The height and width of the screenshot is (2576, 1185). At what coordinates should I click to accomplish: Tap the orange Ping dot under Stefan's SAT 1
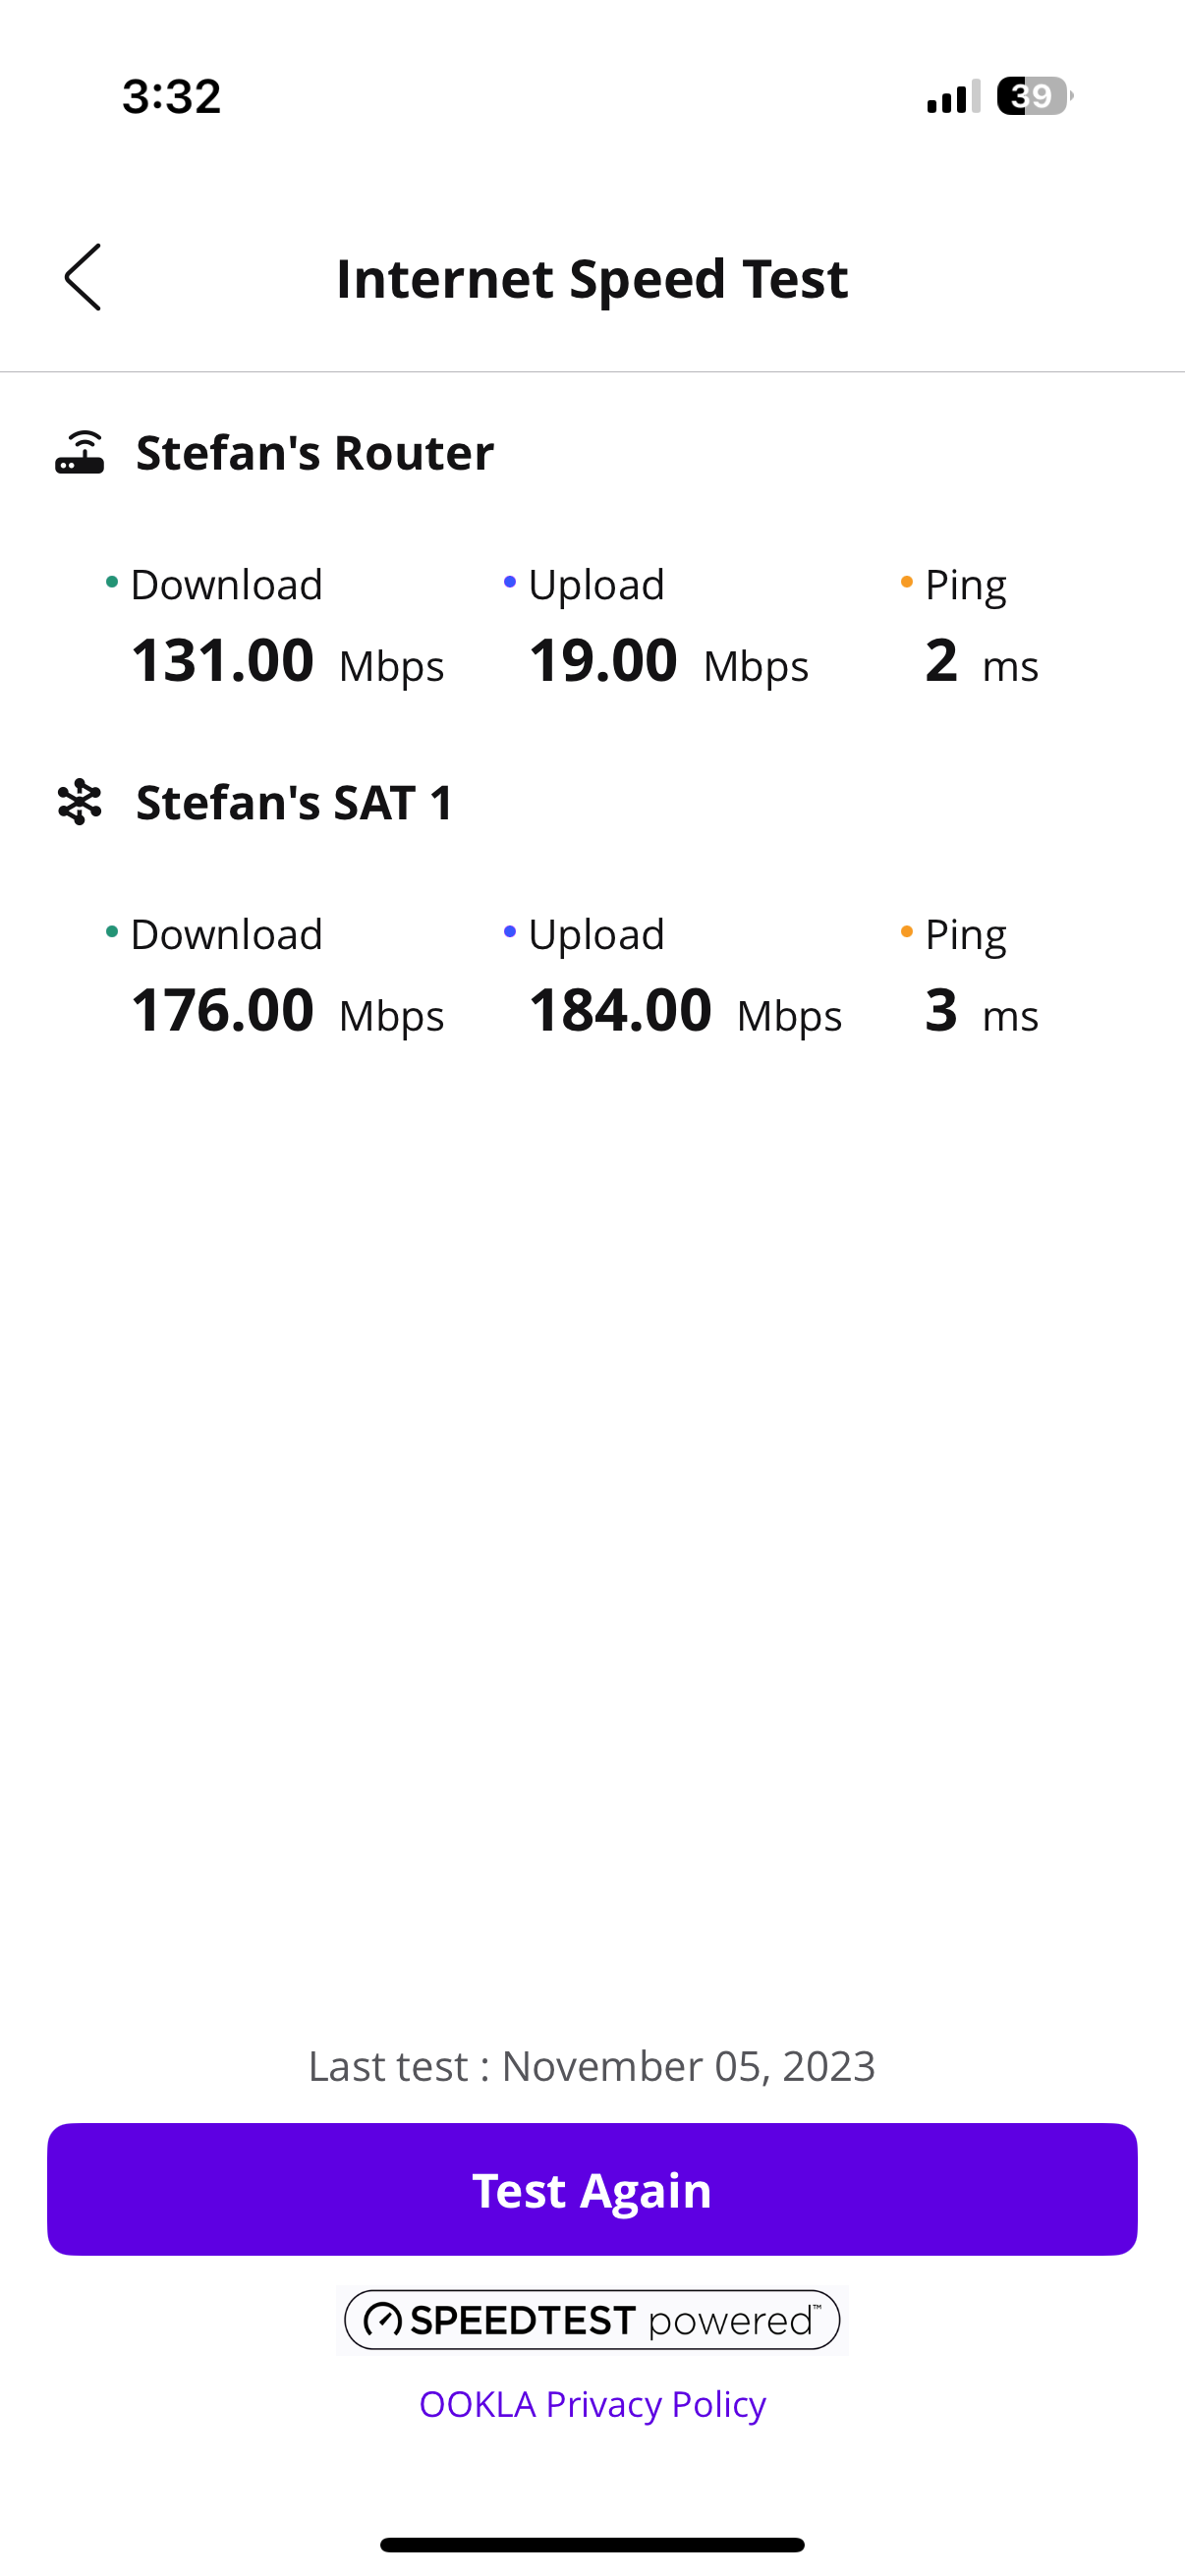tap(907, 932)
